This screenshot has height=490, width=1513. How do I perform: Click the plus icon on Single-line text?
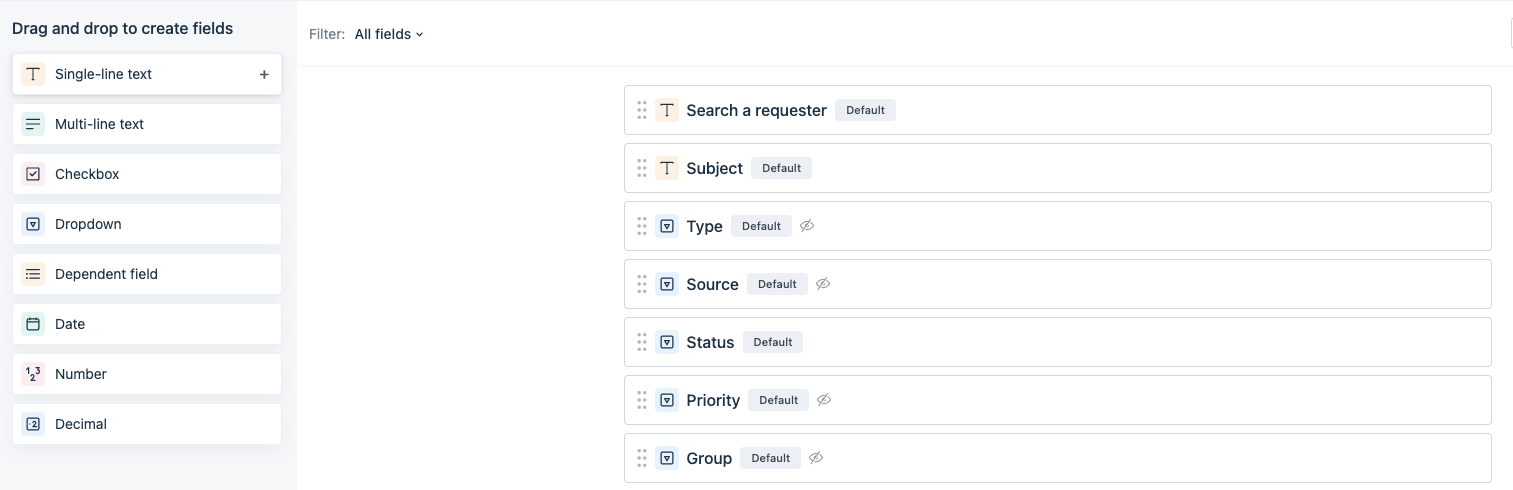pos(264,74)
